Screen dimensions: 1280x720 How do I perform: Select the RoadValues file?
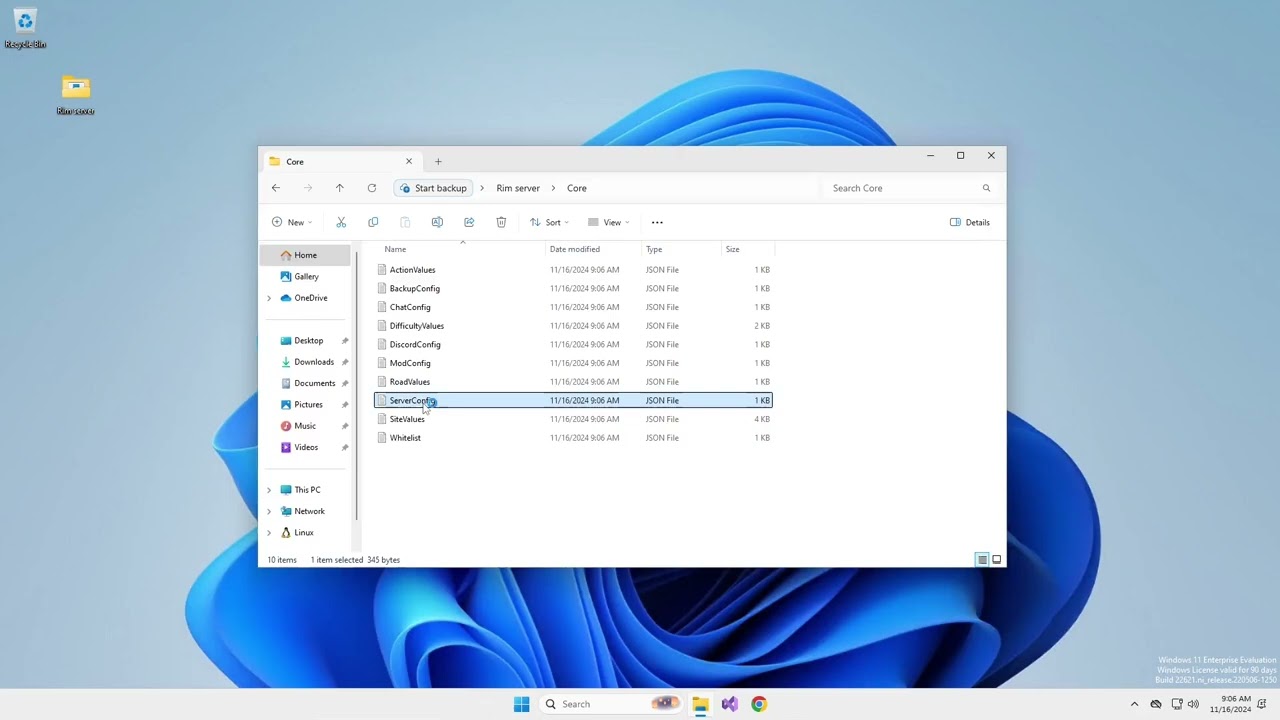573,382
